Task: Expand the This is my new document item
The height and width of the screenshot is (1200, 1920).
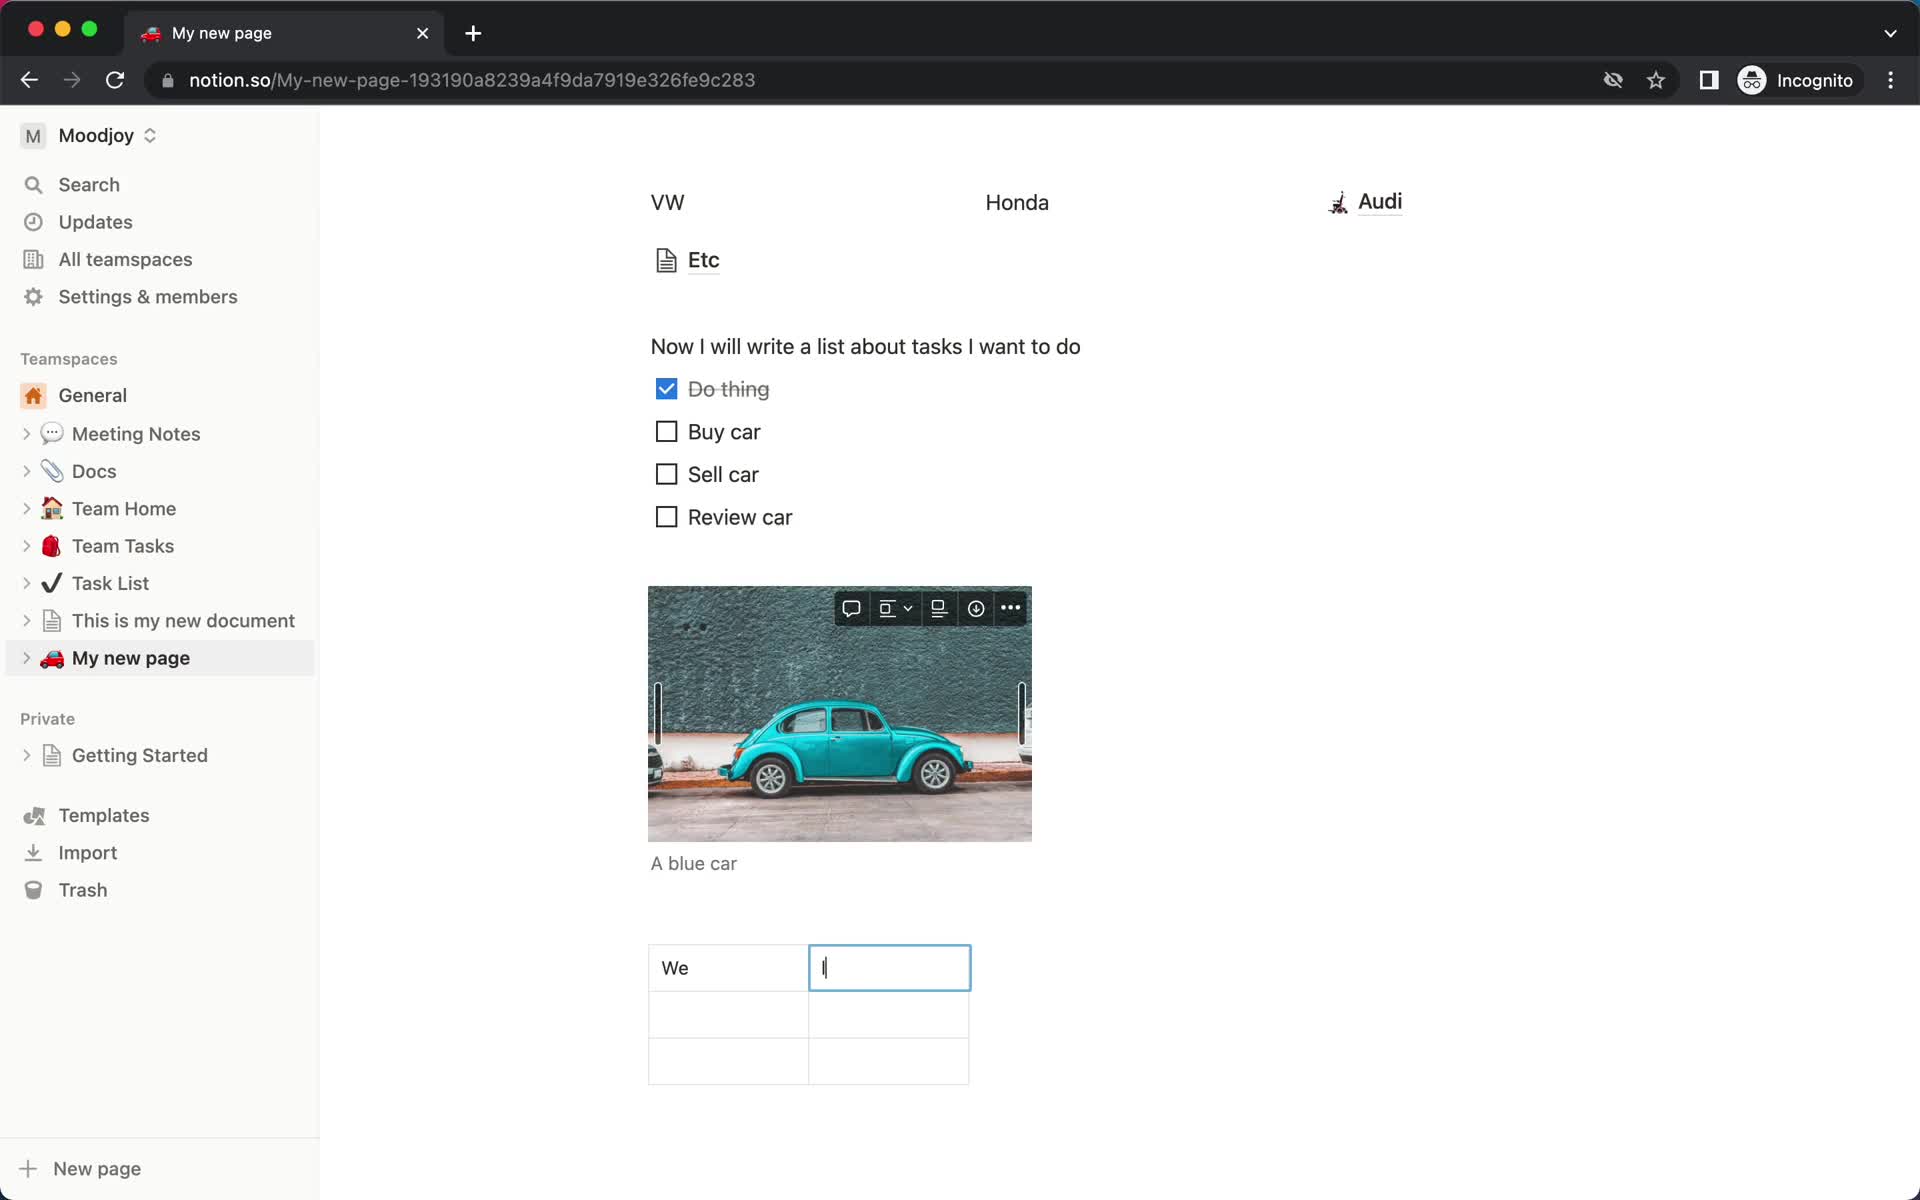Action: (x=26, y=621)
